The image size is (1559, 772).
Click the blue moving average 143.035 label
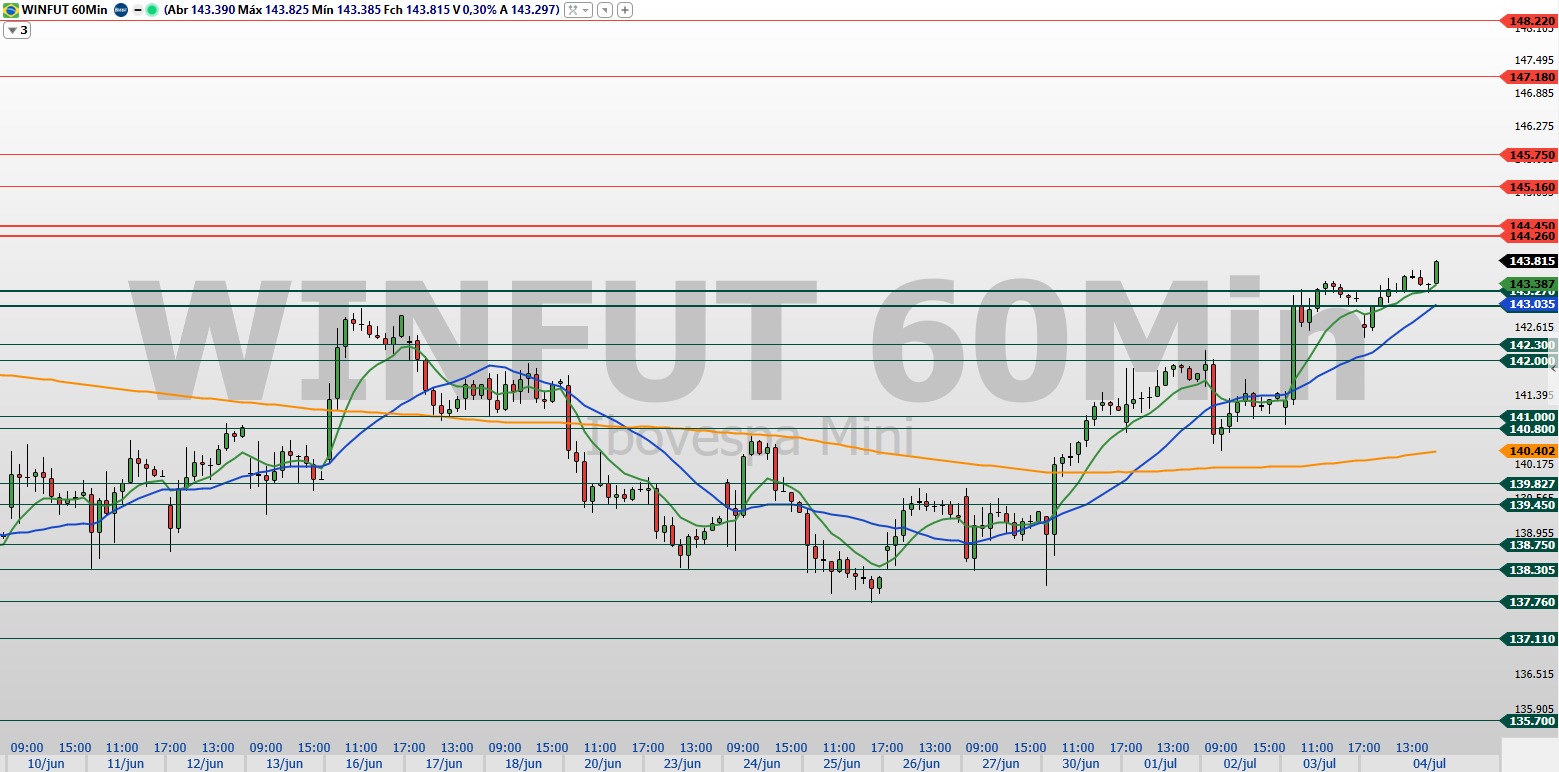pos(1531,304)
